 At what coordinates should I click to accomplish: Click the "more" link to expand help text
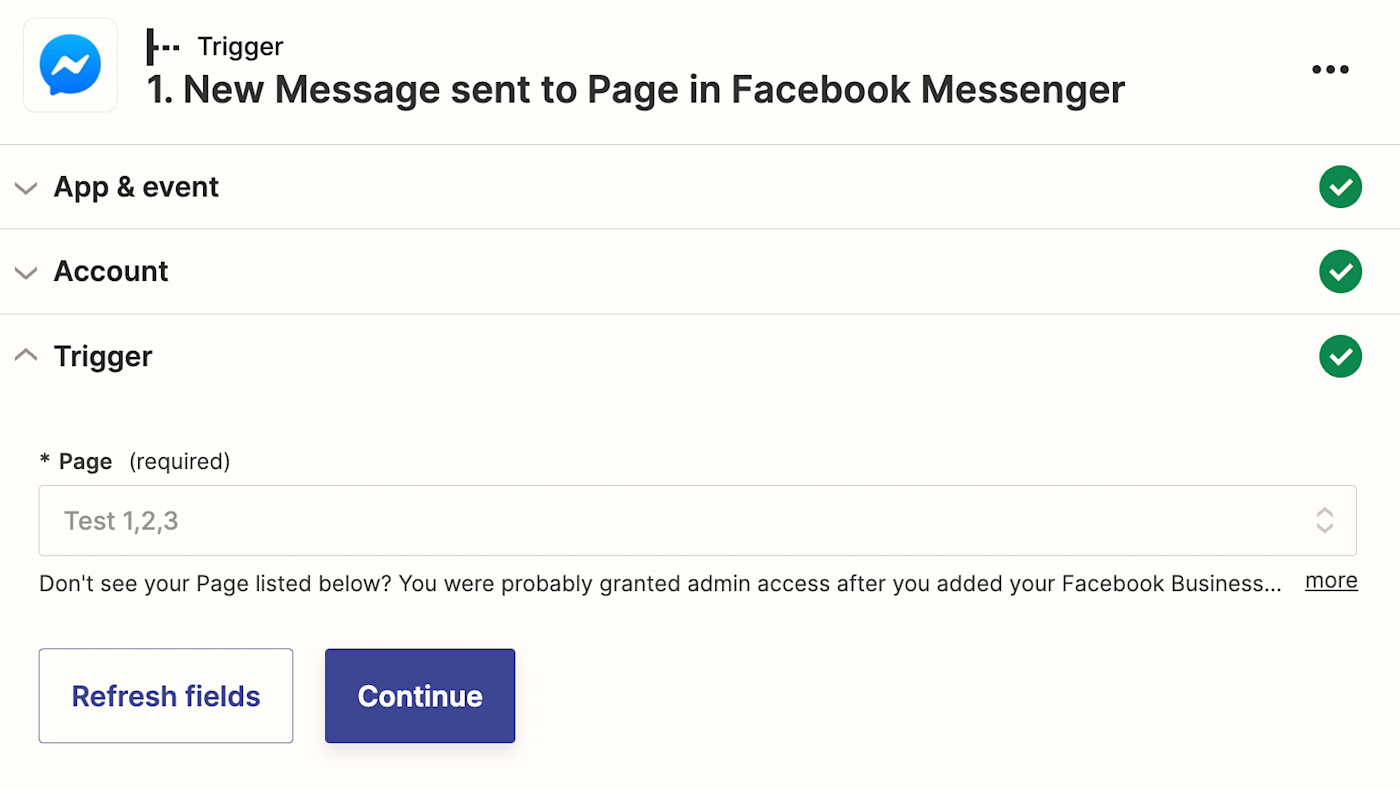click(x=1331, y=581)
